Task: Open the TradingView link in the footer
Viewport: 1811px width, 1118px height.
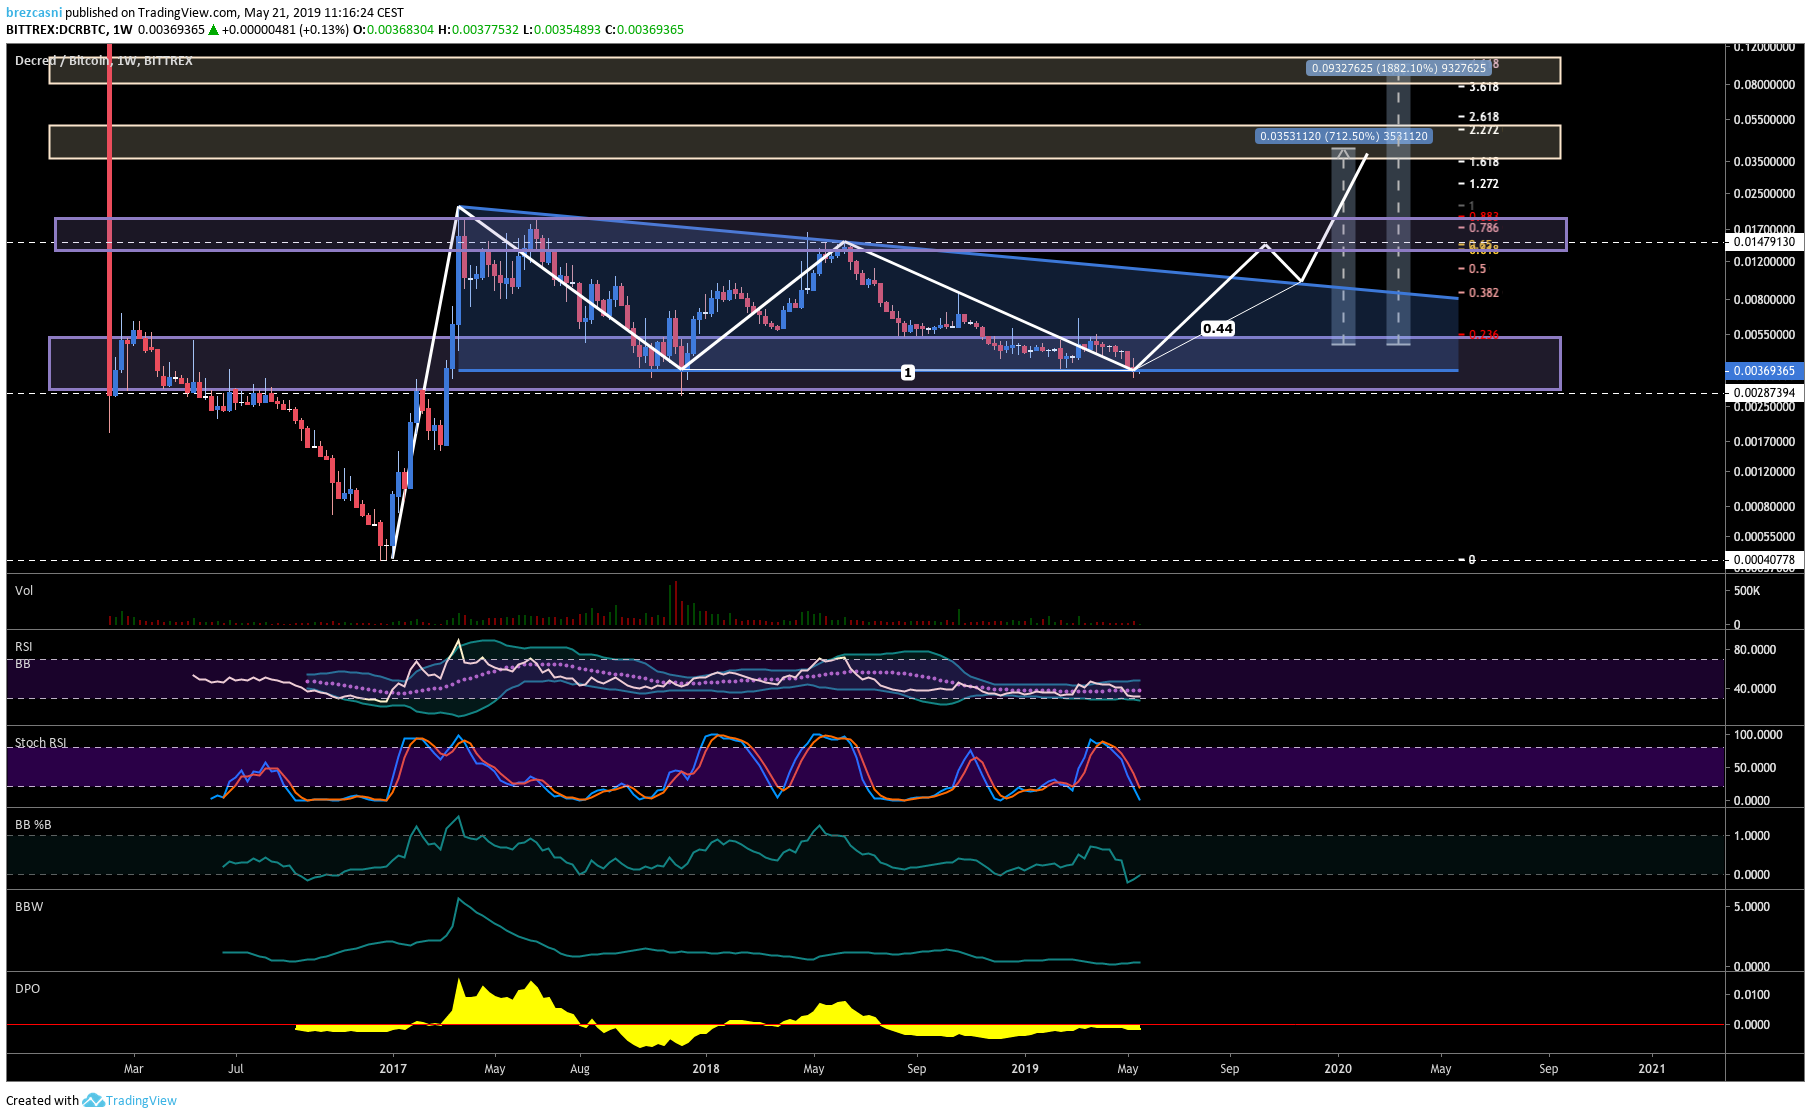Action: (x=141, y=1100)
